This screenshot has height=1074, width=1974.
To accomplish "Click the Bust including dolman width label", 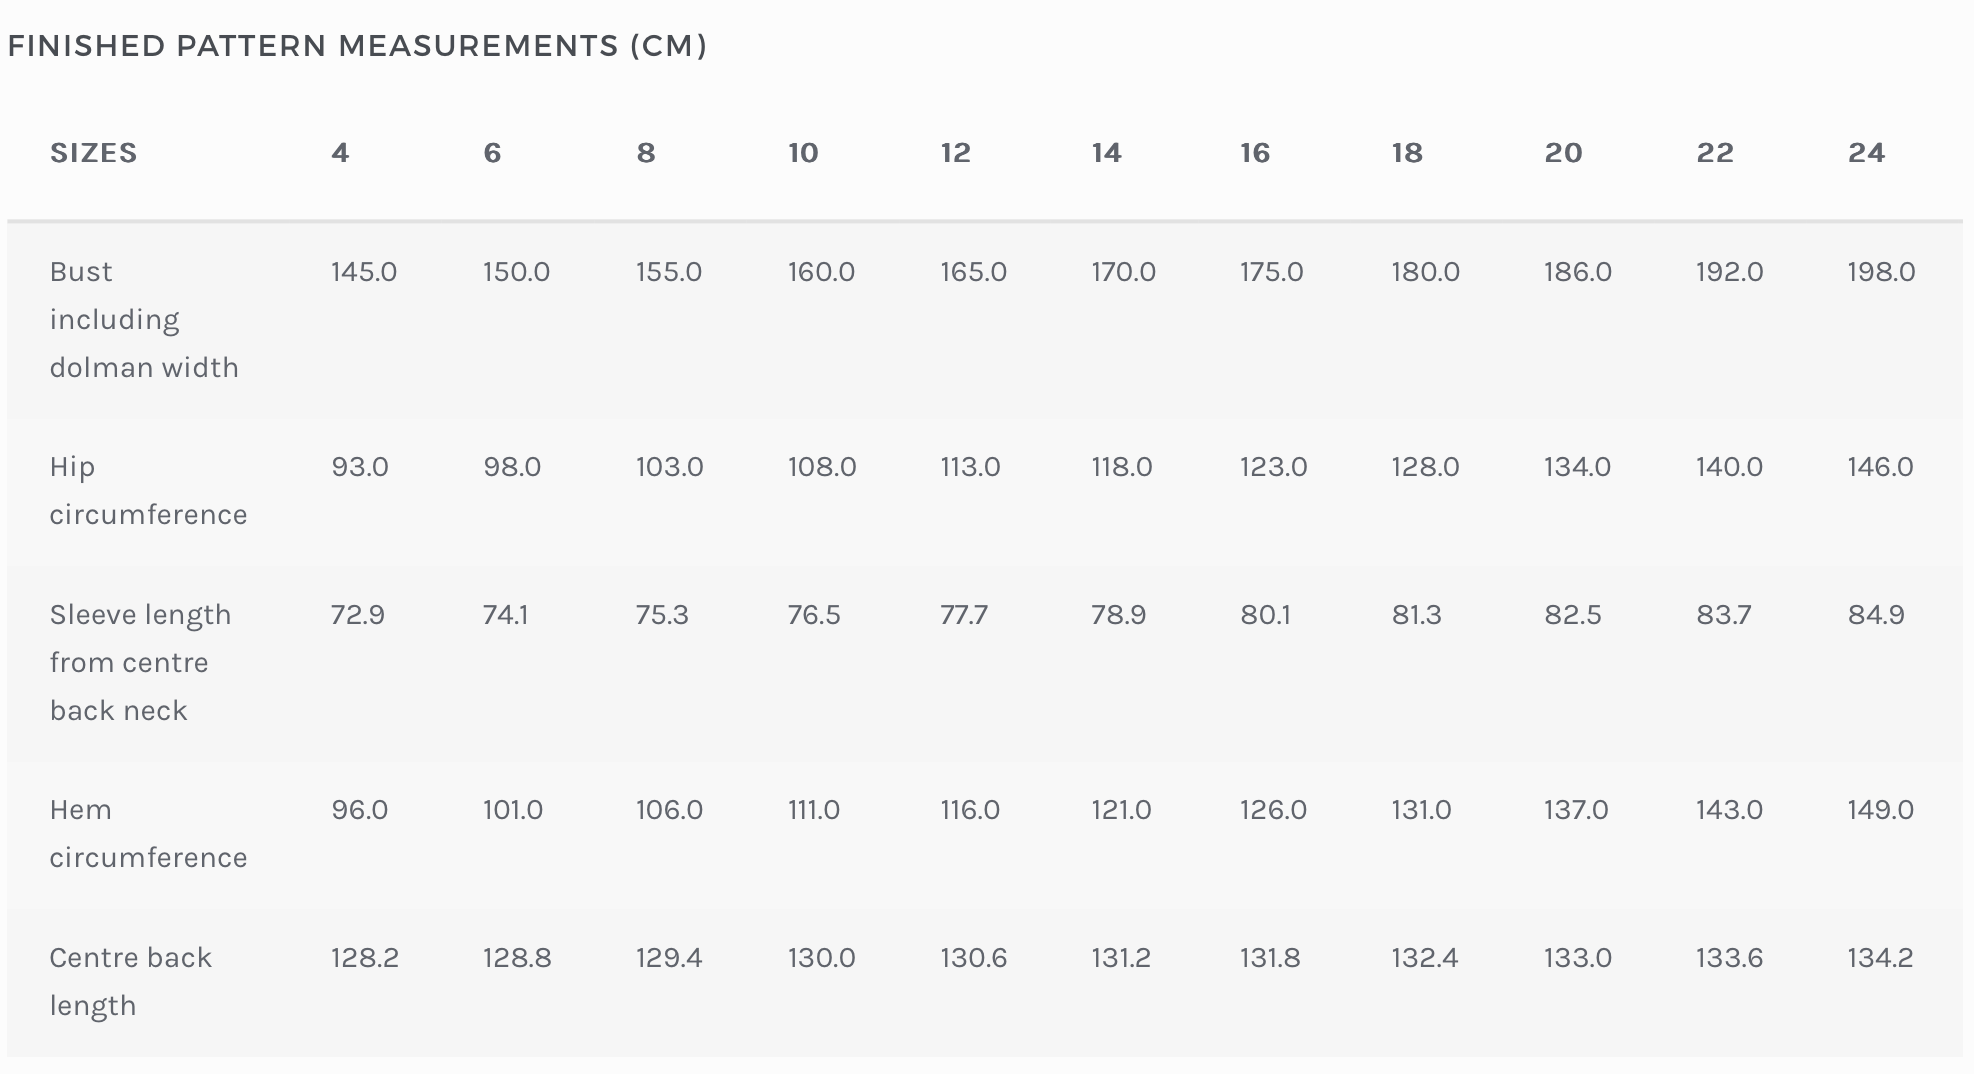I will [x=144, y=319].
